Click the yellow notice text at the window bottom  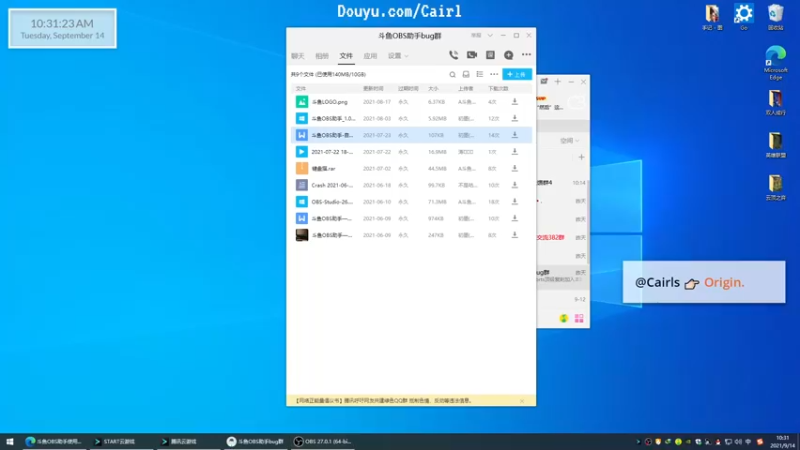pos(384,401)
